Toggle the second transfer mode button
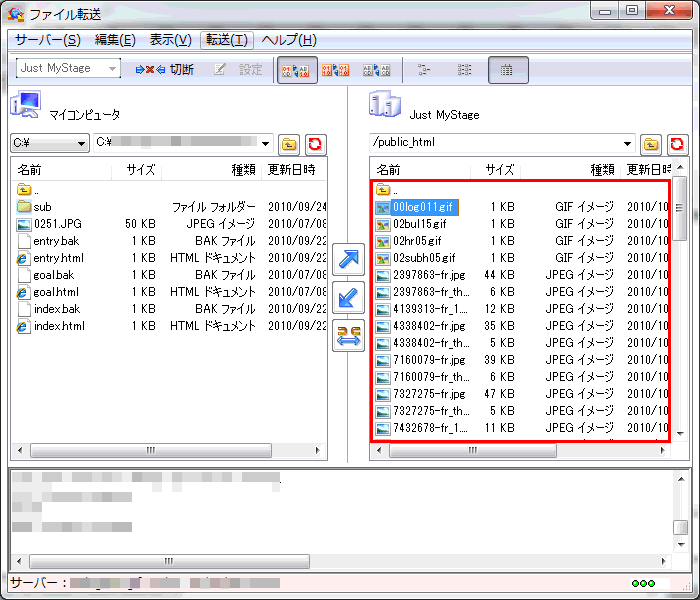This screenshot has height=600, width=700. tap(336, 70)
